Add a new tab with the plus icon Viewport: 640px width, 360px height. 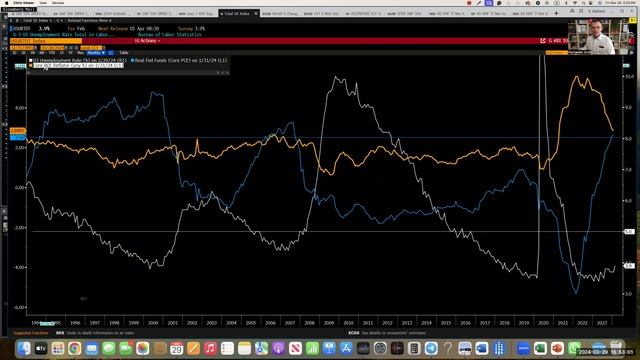(556, 13)
